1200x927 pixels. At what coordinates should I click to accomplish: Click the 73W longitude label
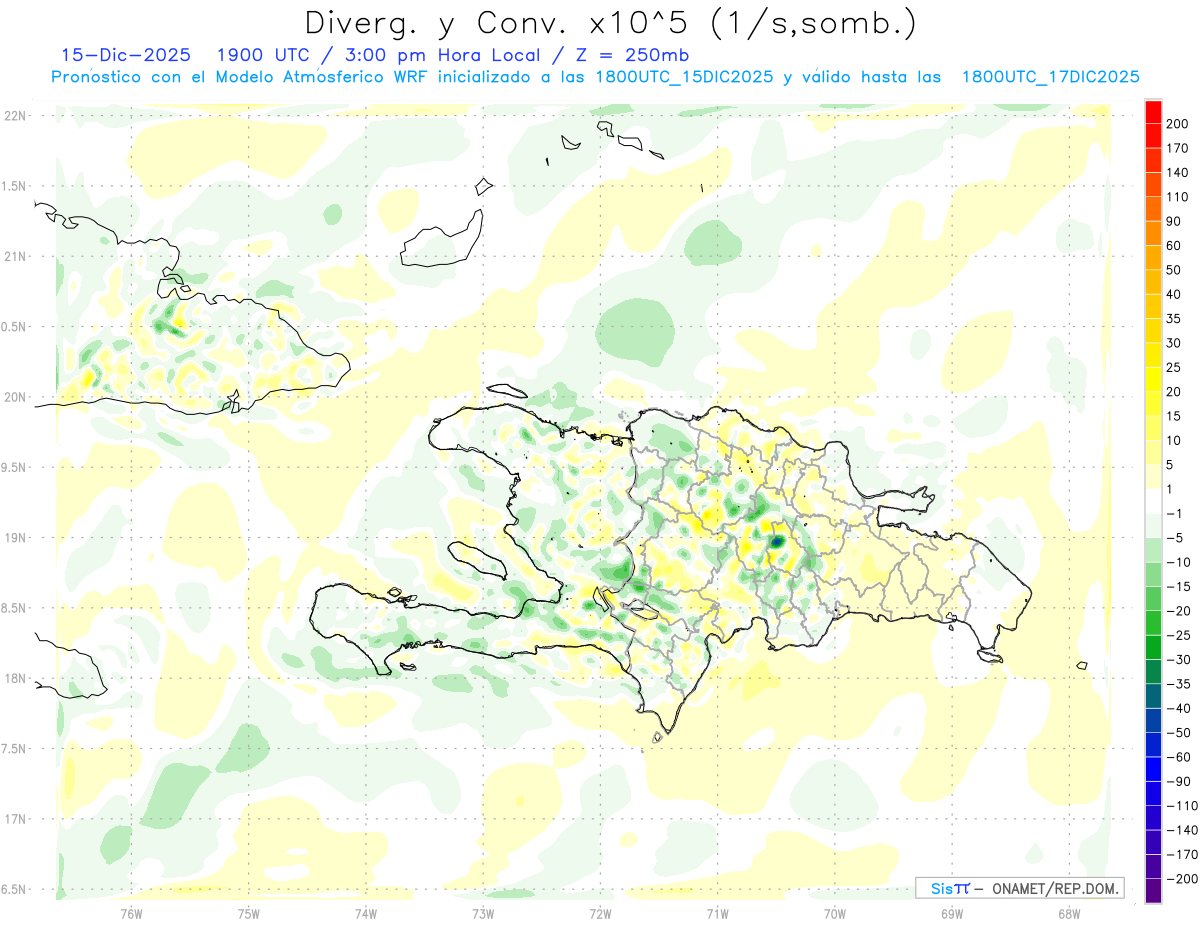(483, 913)
